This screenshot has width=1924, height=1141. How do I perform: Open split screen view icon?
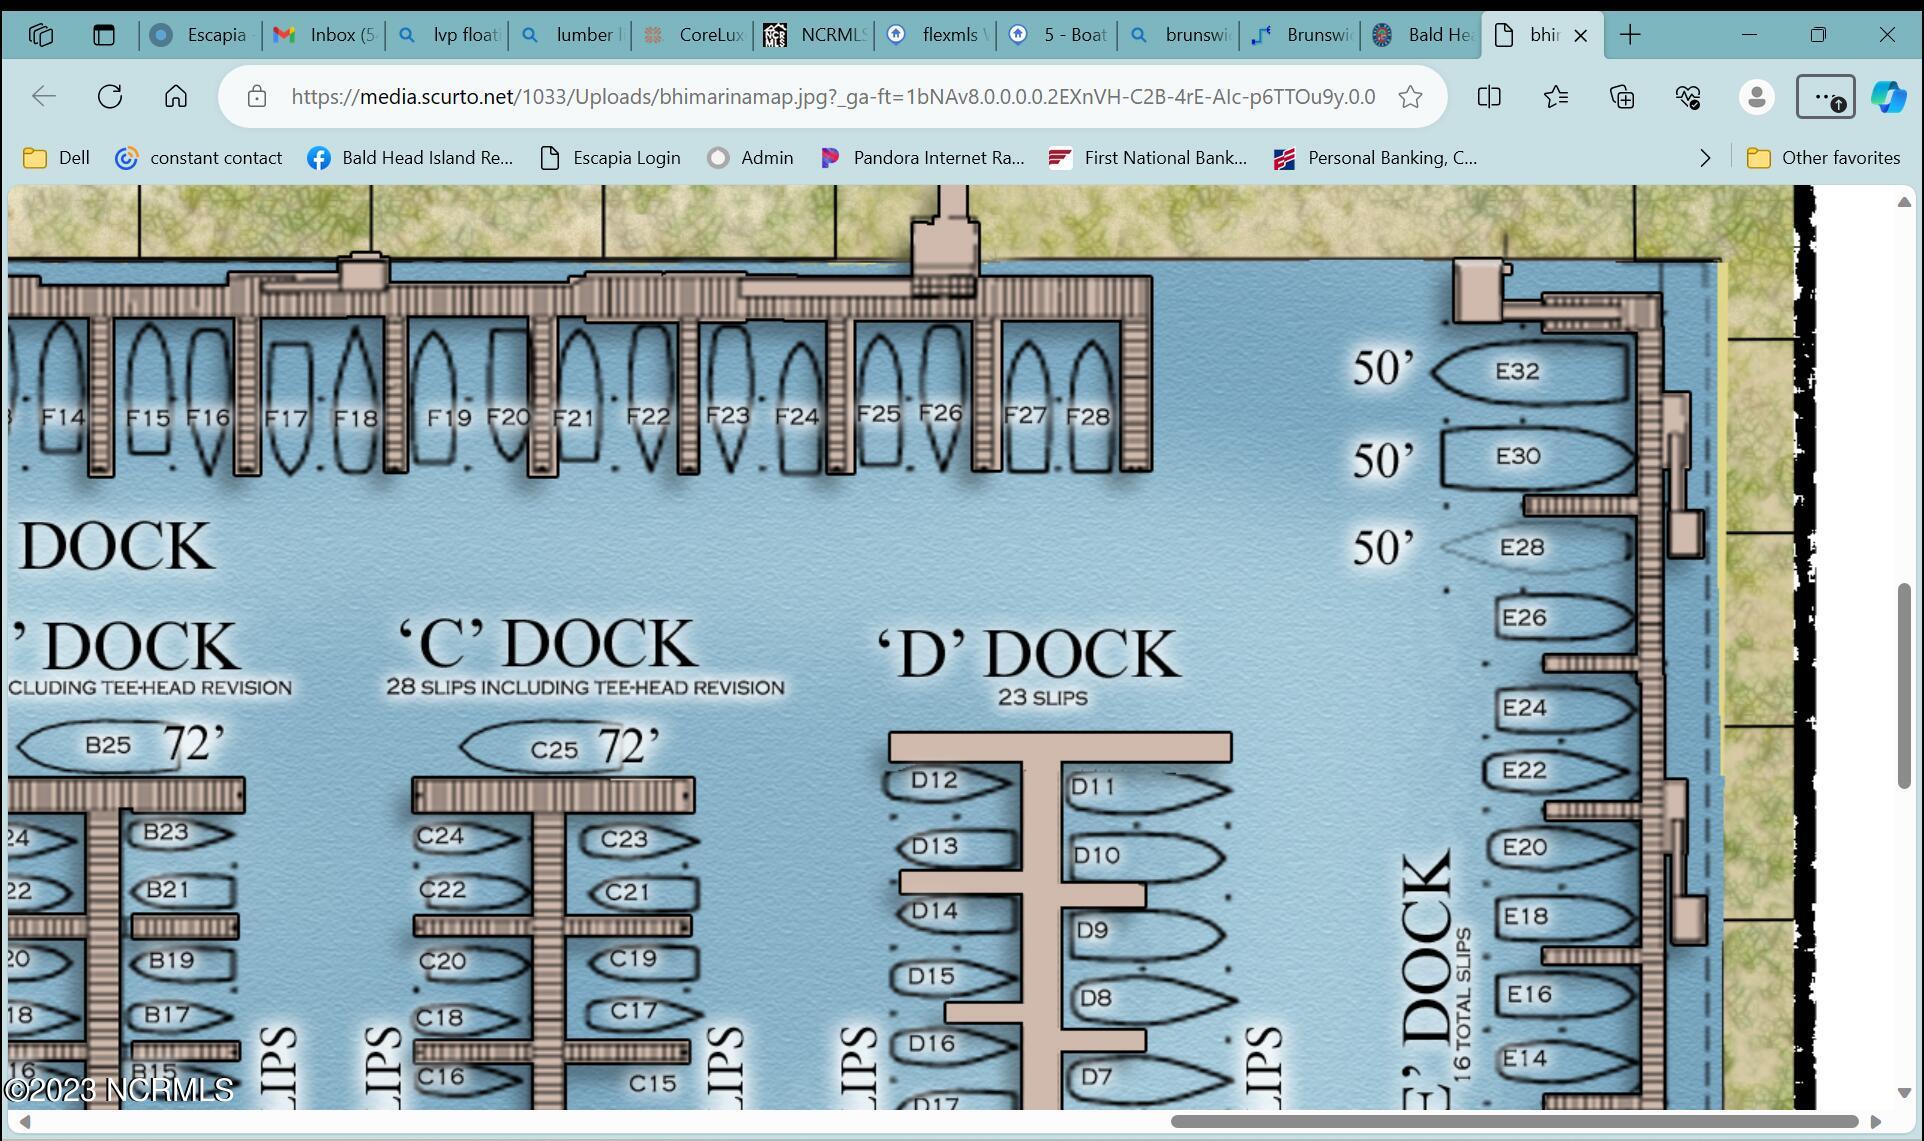[1489, 96]
